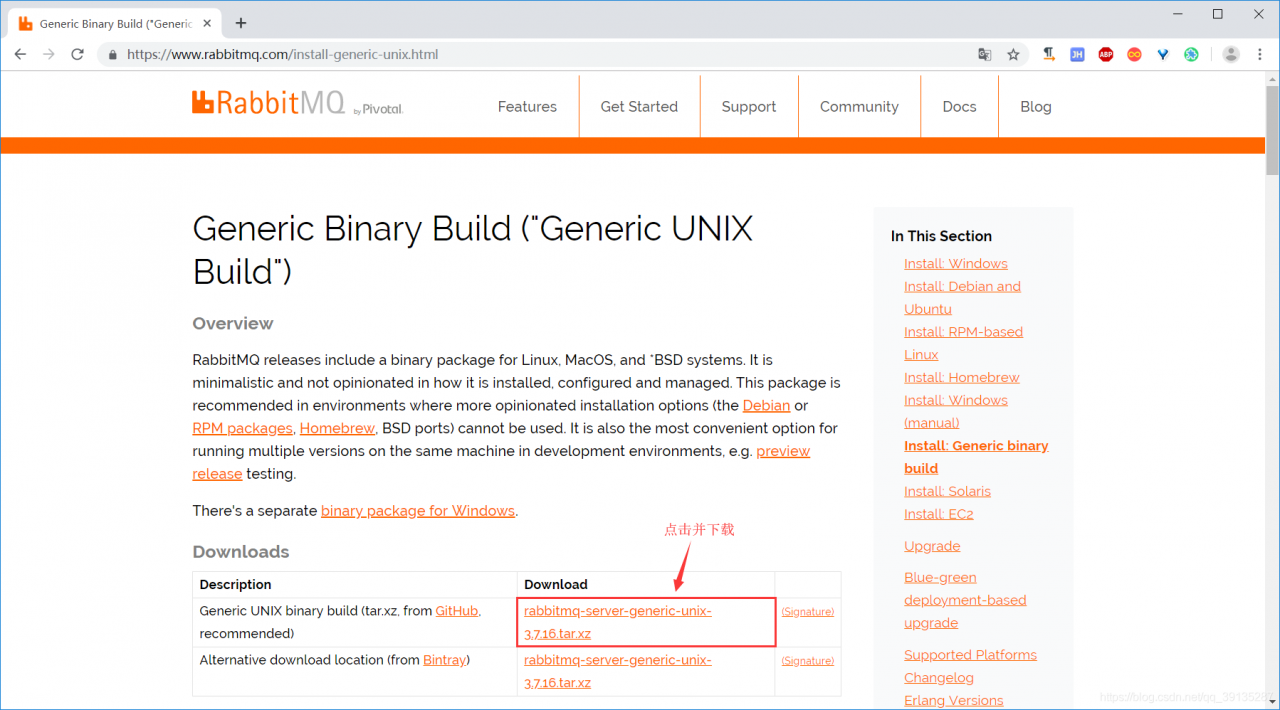Open Chrome three-dot menu
Screen dimensions: 1280x710
[1260, 54]
